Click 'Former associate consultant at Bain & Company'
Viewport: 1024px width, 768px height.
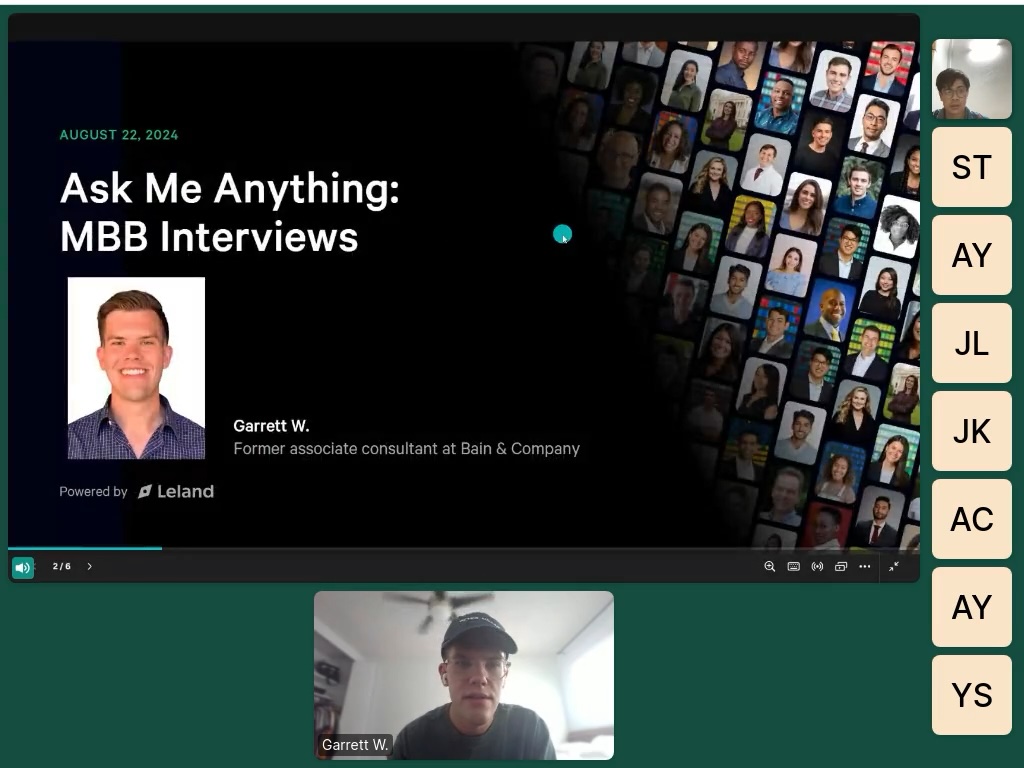tap(407, 449)
